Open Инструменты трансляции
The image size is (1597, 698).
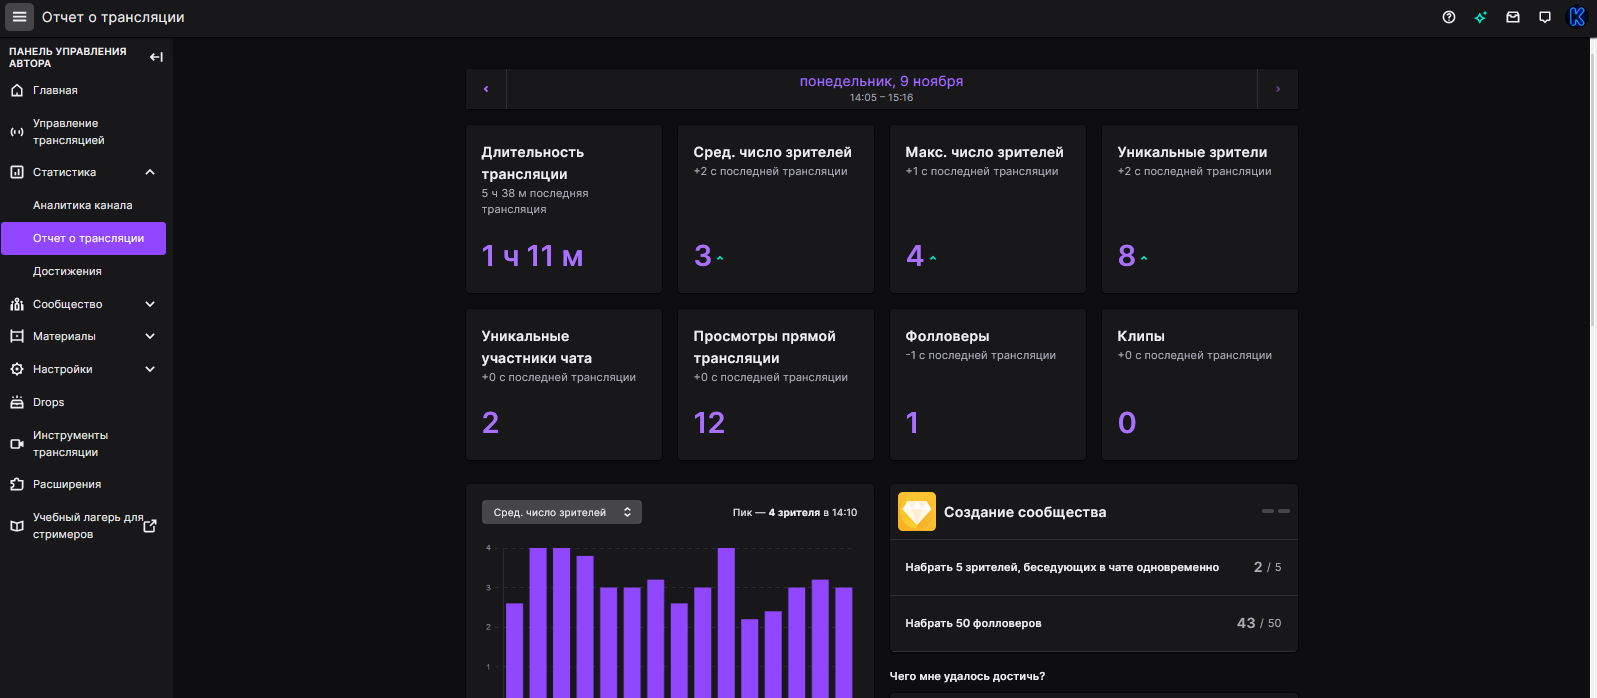[84, 444]
